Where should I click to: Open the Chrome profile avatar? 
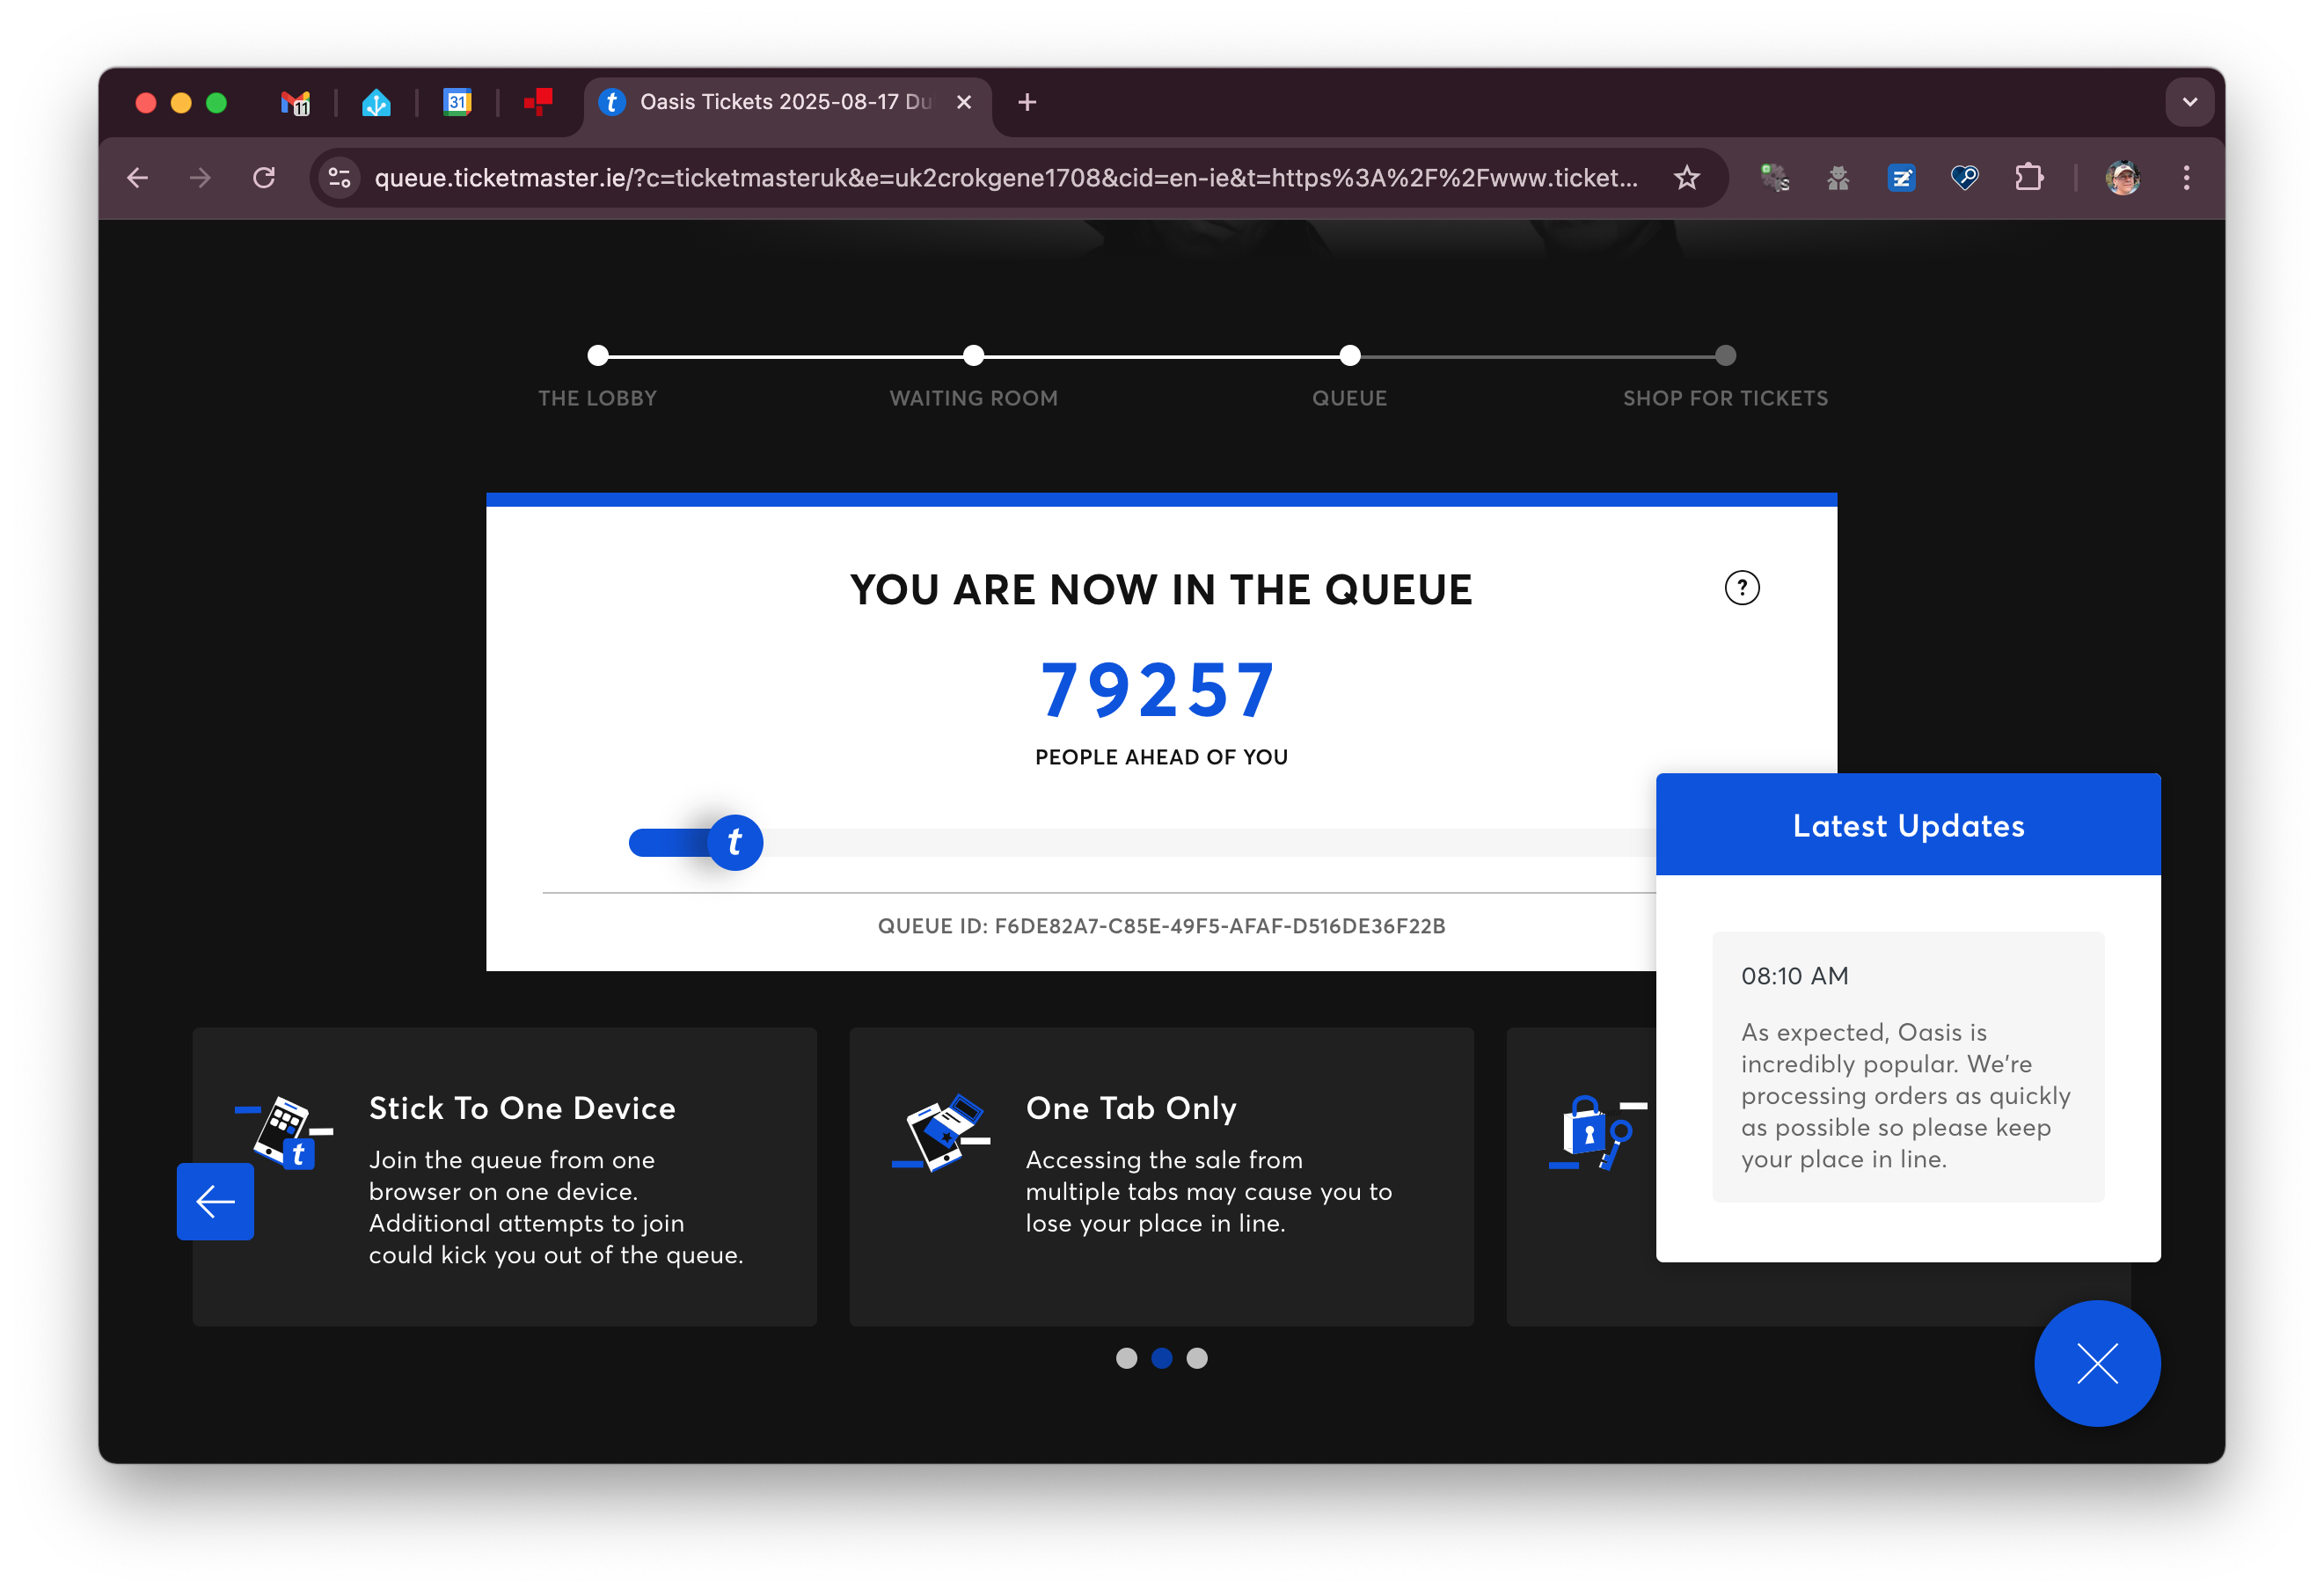coord(2122,178)
